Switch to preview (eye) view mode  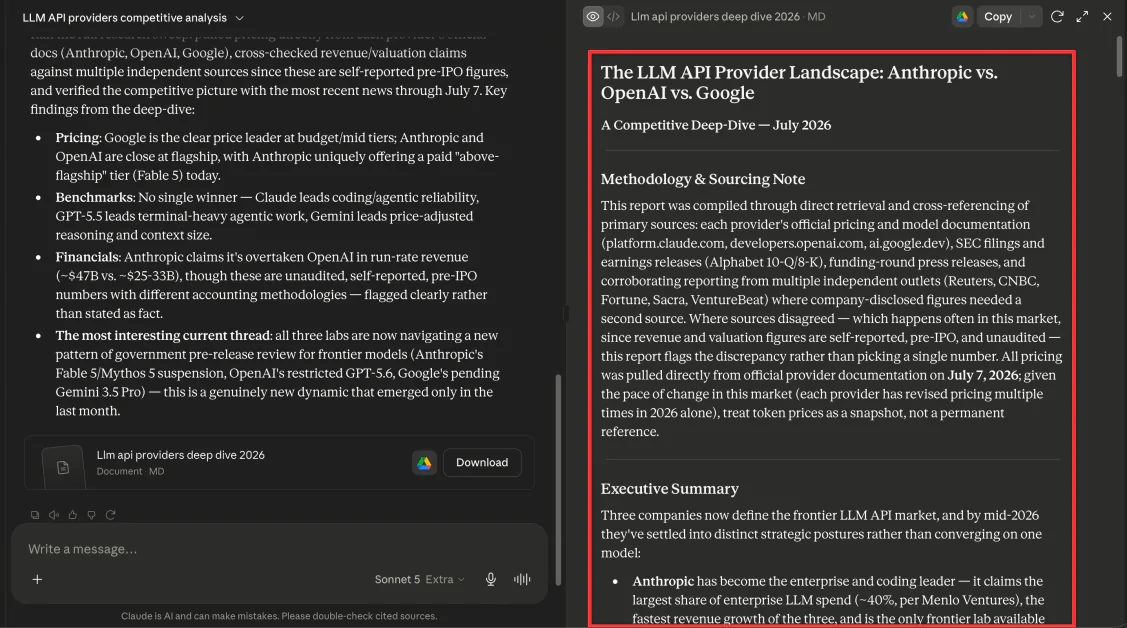(593, 17)
